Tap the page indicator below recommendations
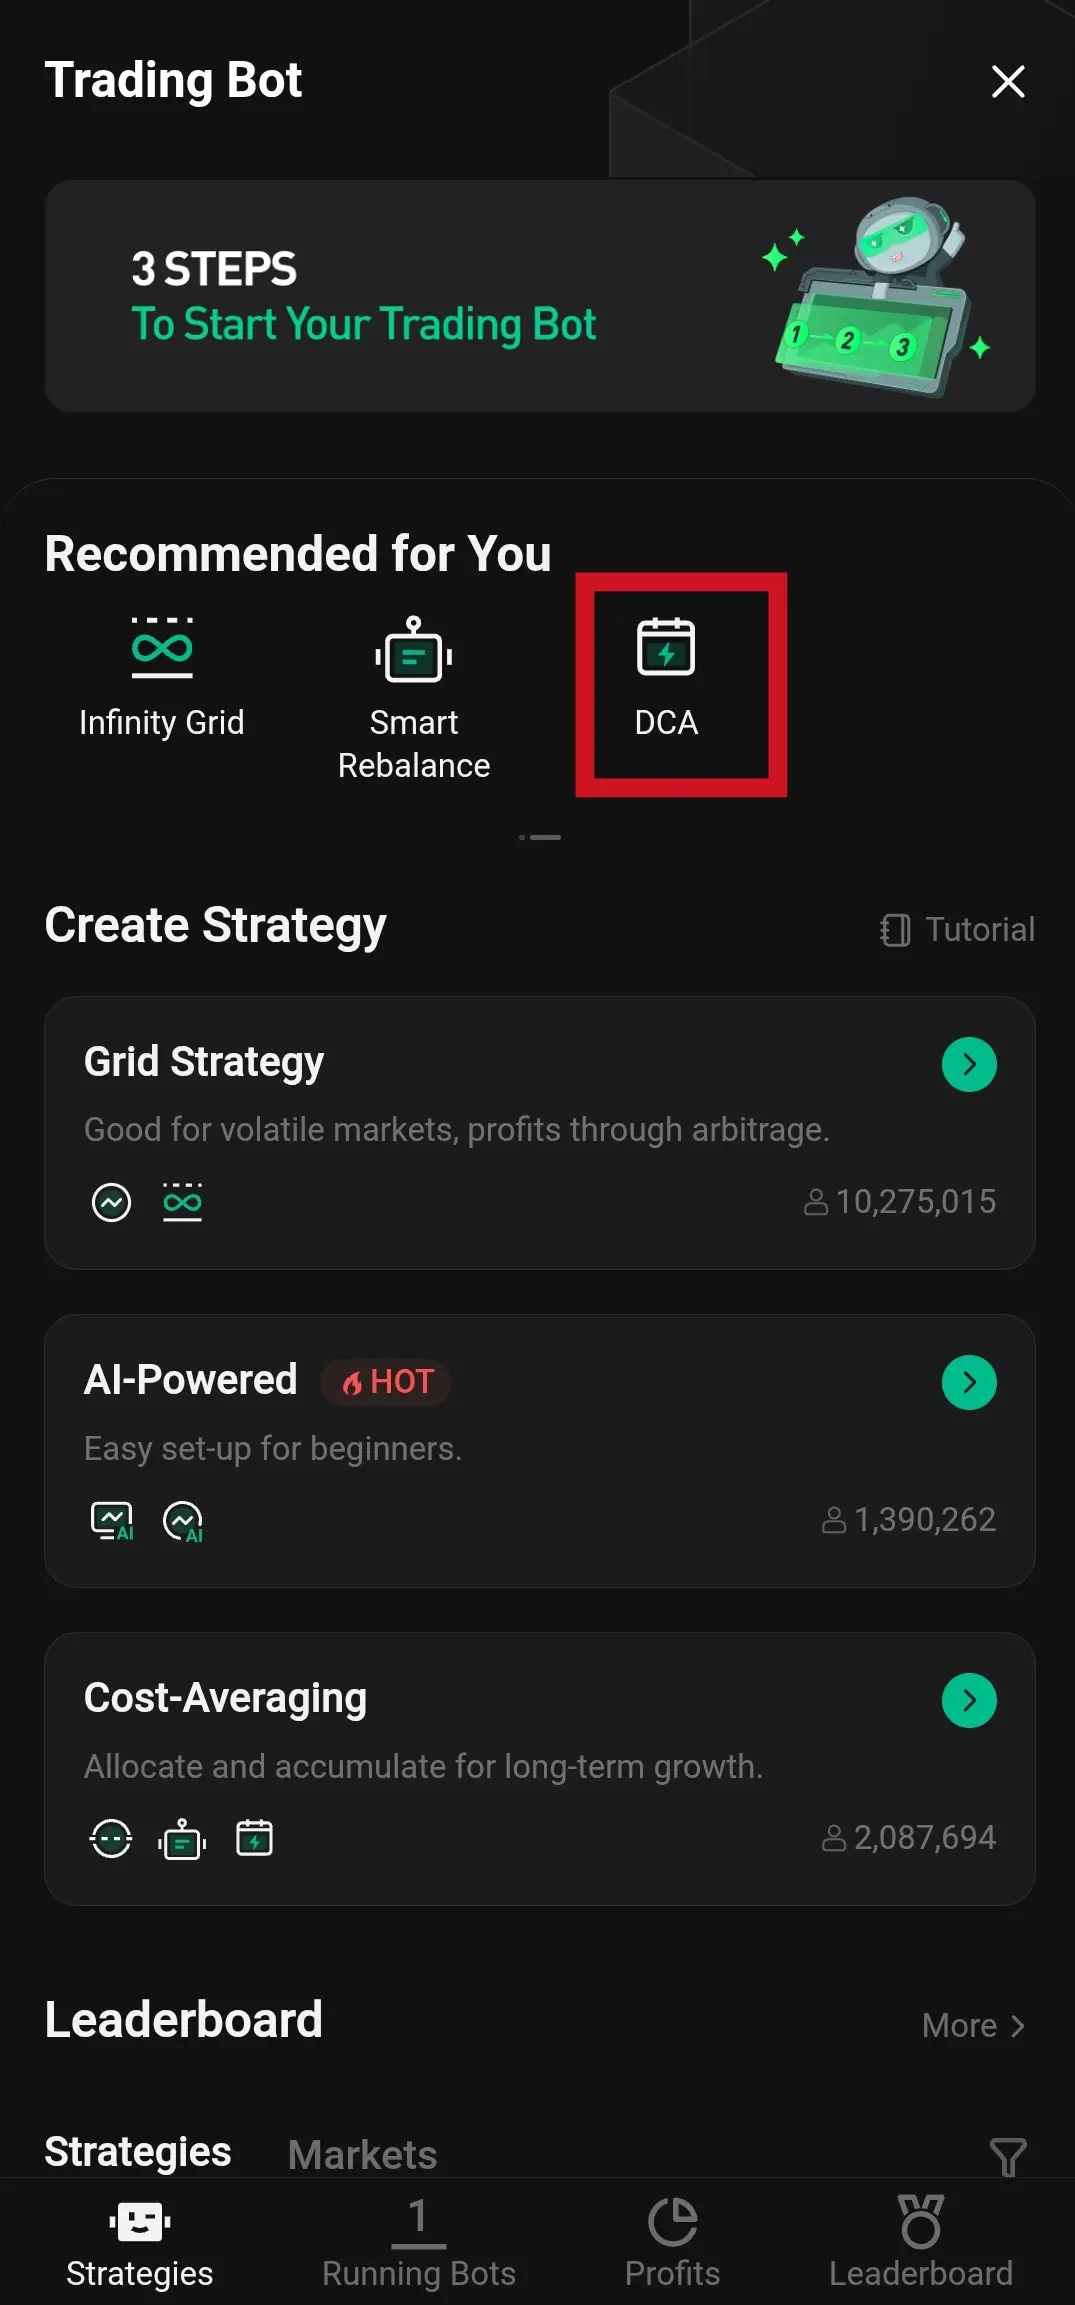This screenshot has height=2305, width=1075. pyautogui.click(x=539, y=837)
